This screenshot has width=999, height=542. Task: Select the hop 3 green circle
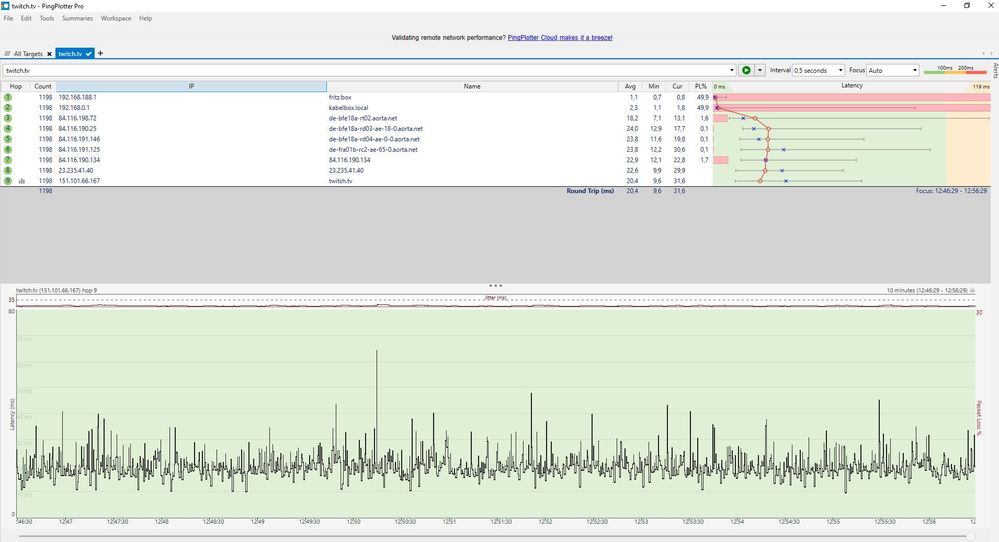[7, 118]
